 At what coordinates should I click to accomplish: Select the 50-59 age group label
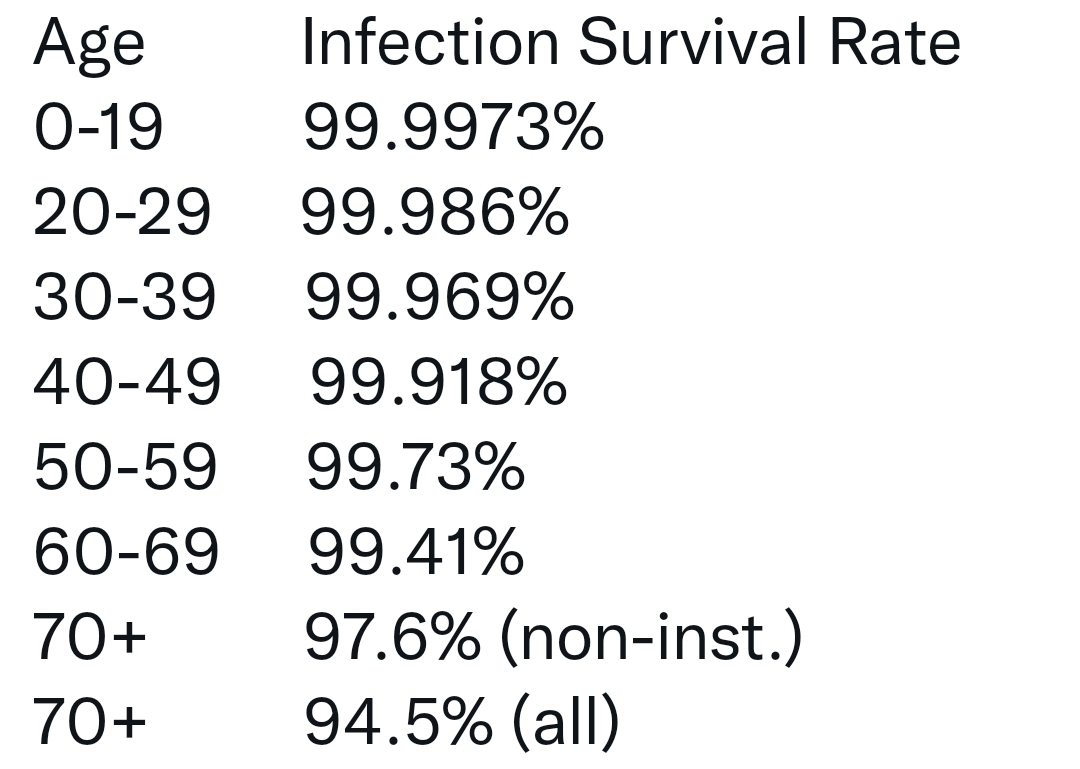(x=125, y=467)
